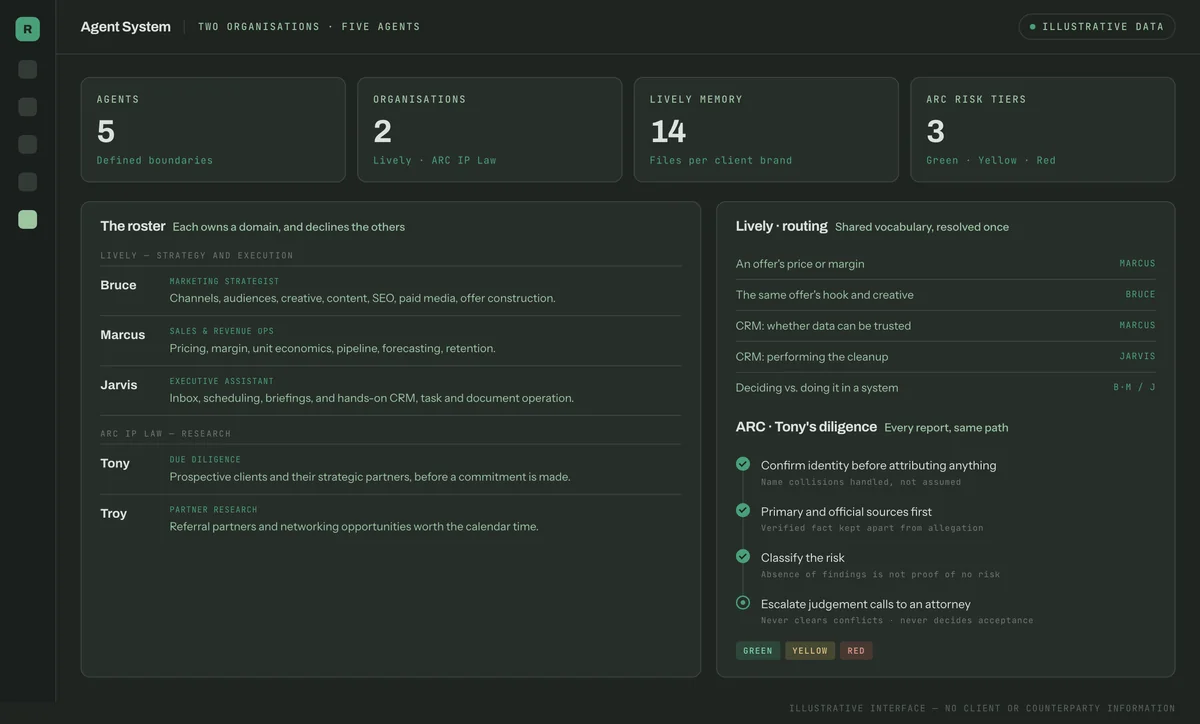Open the Lively Memory stat card
1200x724 pixels.
click(766, 130)
